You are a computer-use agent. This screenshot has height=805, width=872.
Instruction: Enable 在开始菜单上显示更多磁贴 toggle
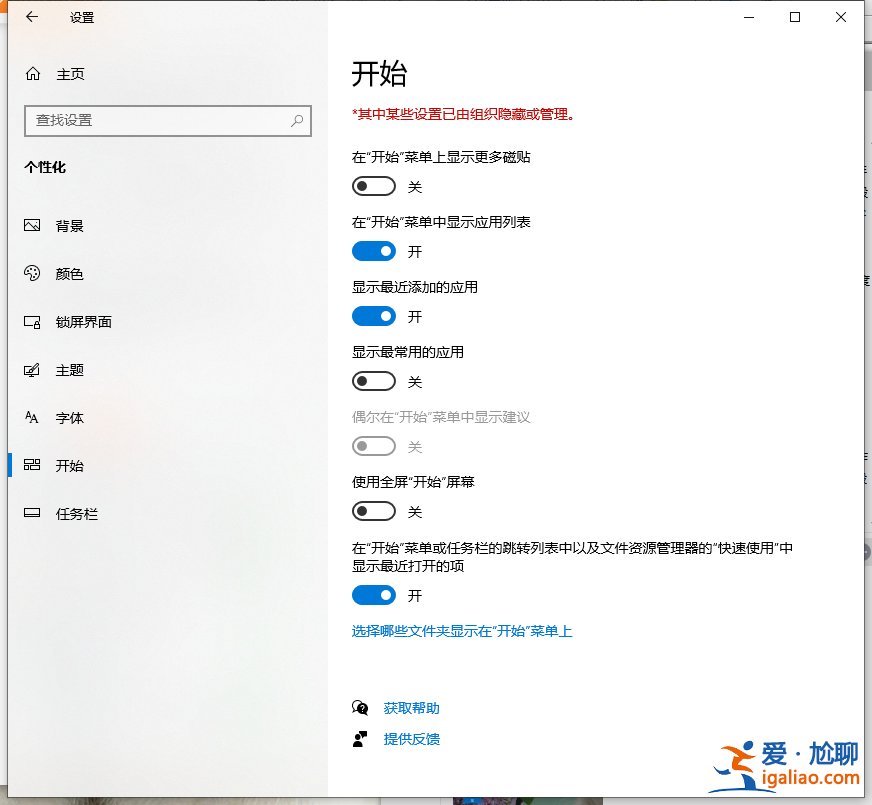coord(373,186)
